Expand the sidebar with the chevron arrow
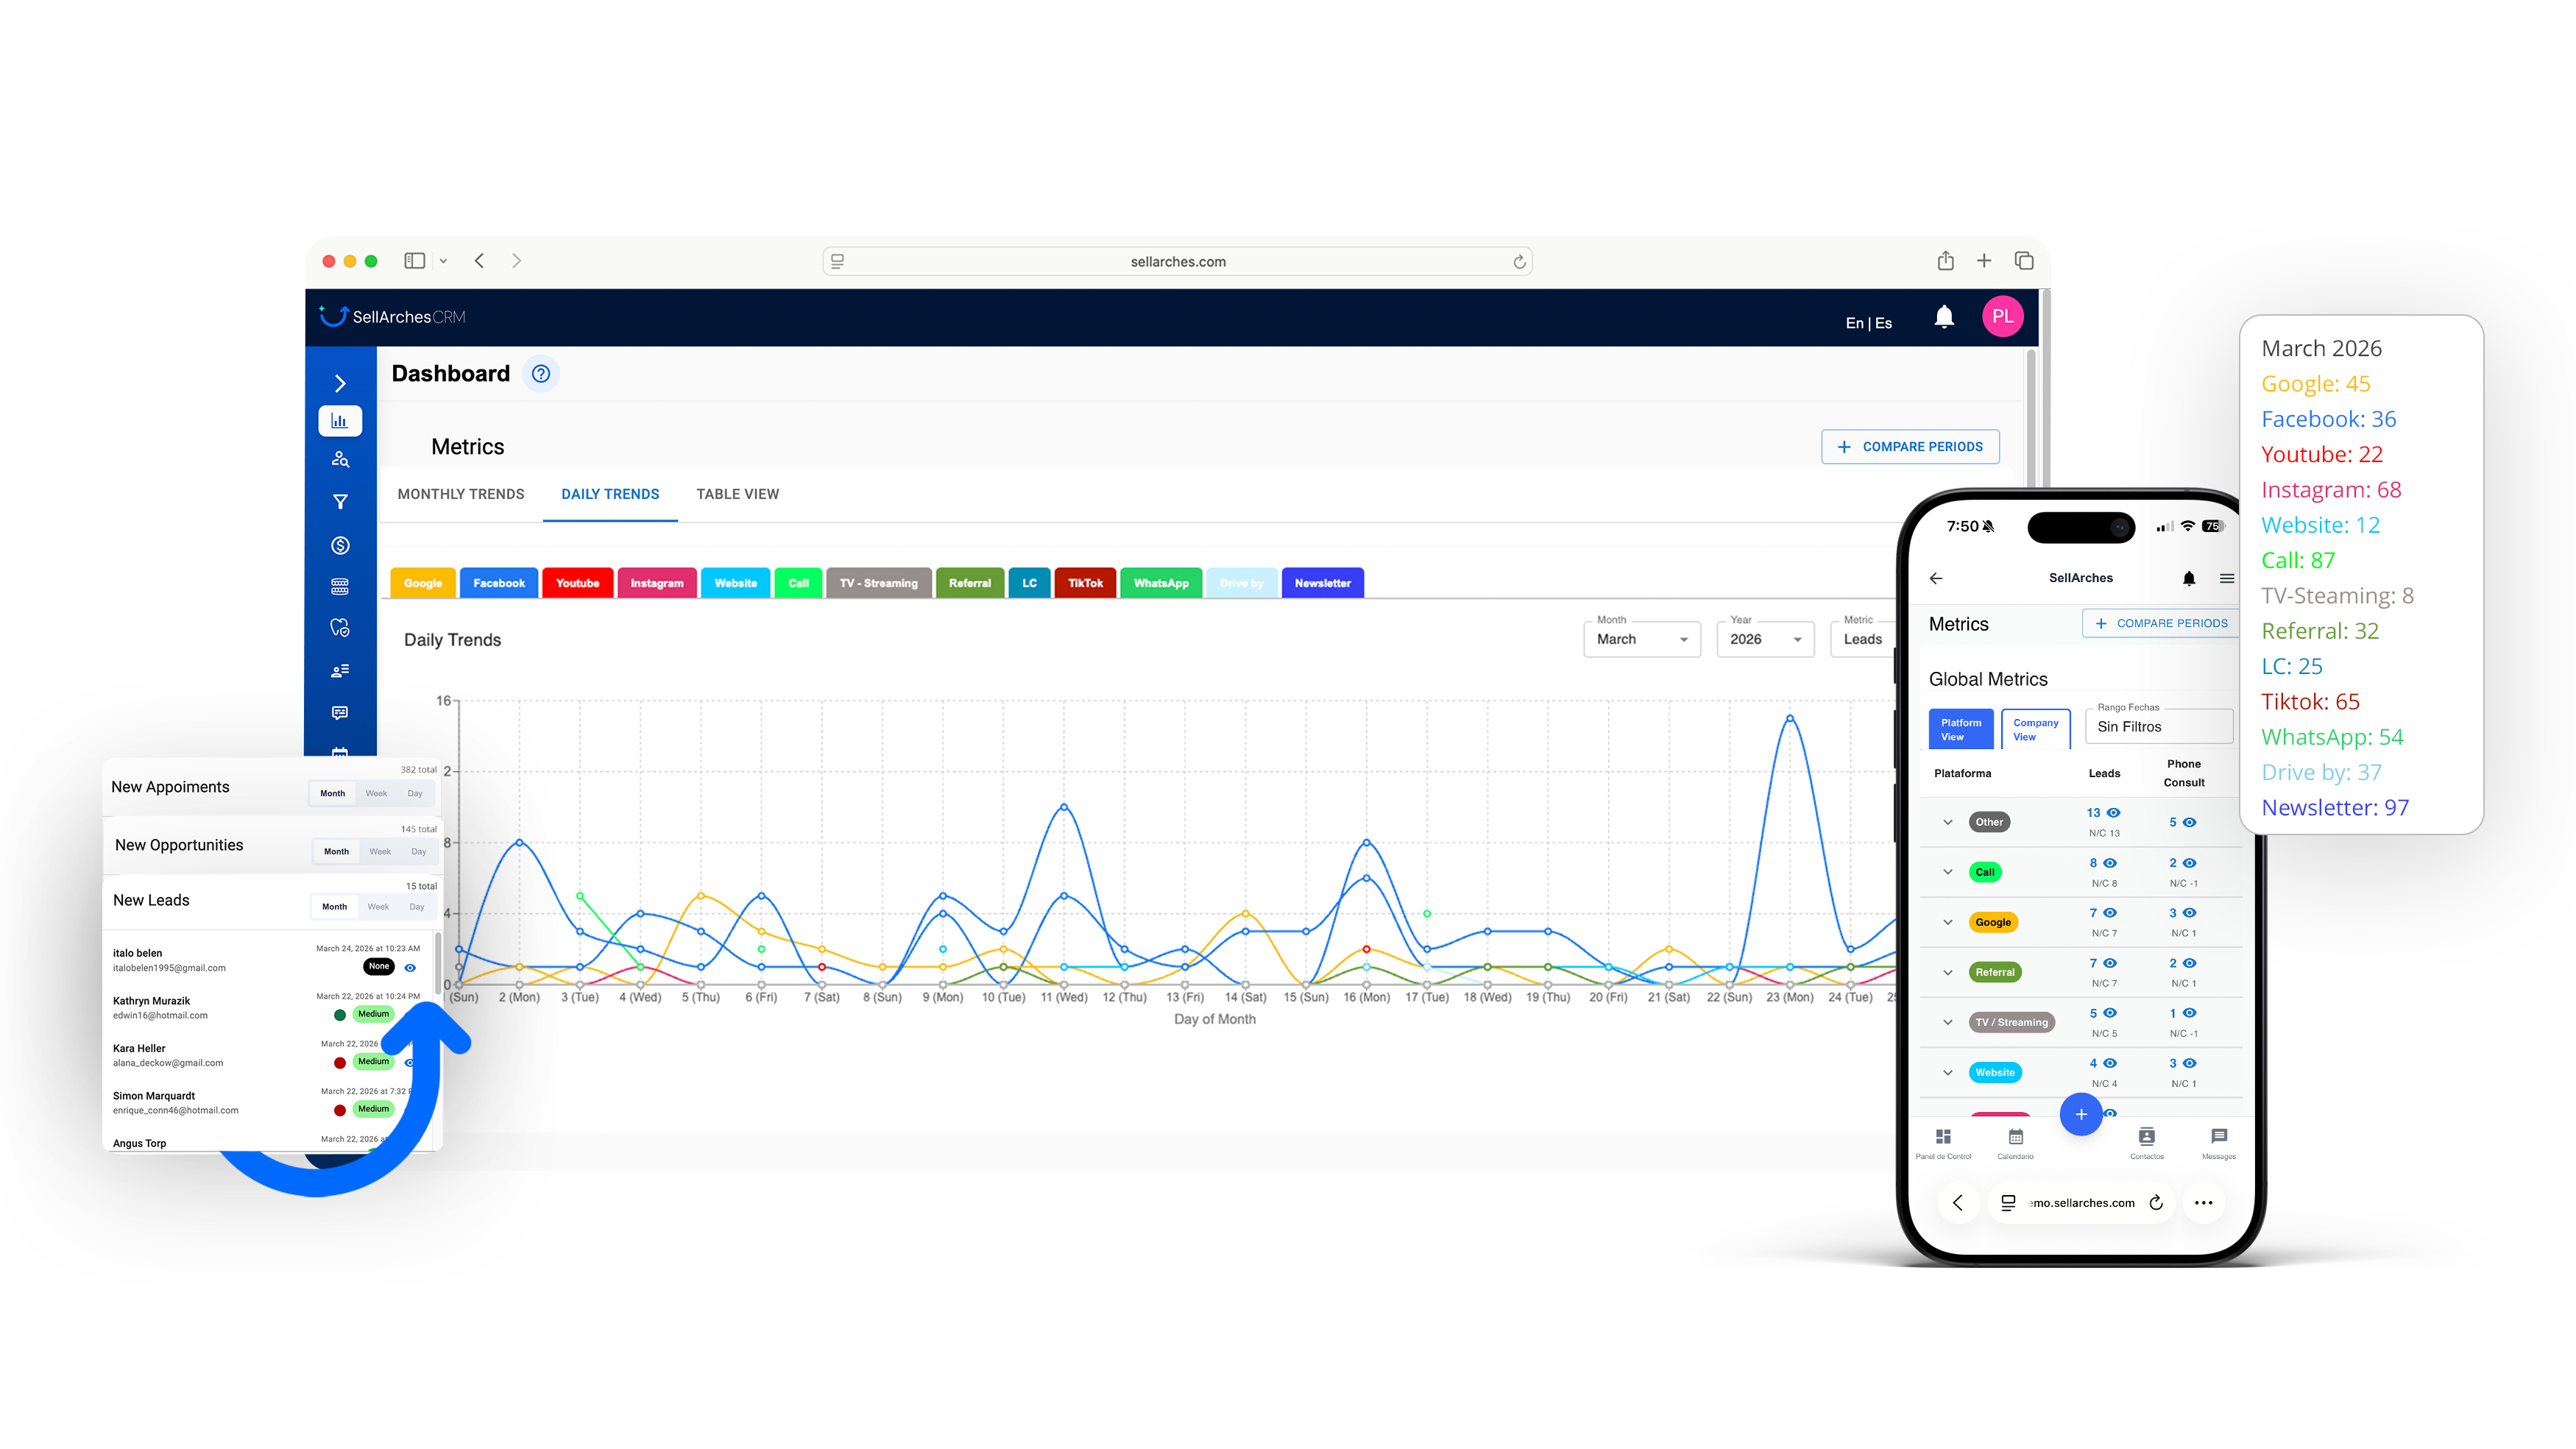This screenshot has width=2576, height=1449. [x=340, y=383]
